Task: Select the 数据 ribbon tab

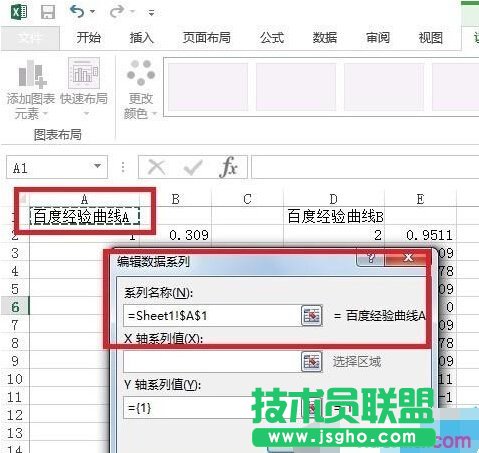Action: pos(325,38)
